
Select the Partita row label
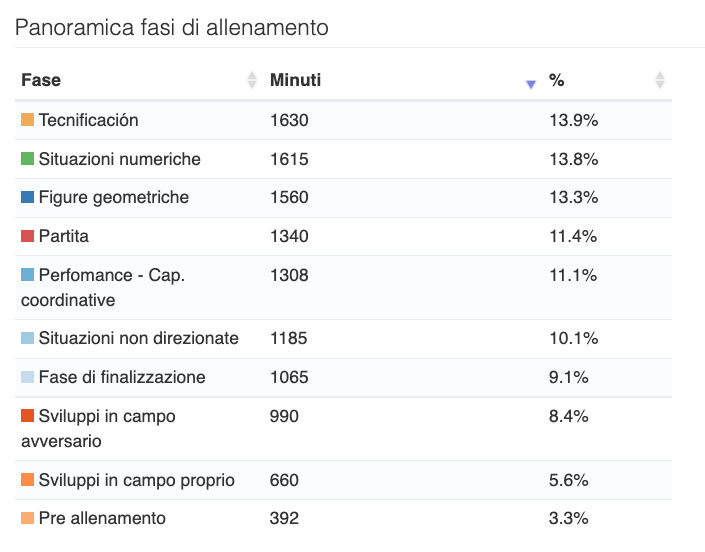tap(64, 237)
